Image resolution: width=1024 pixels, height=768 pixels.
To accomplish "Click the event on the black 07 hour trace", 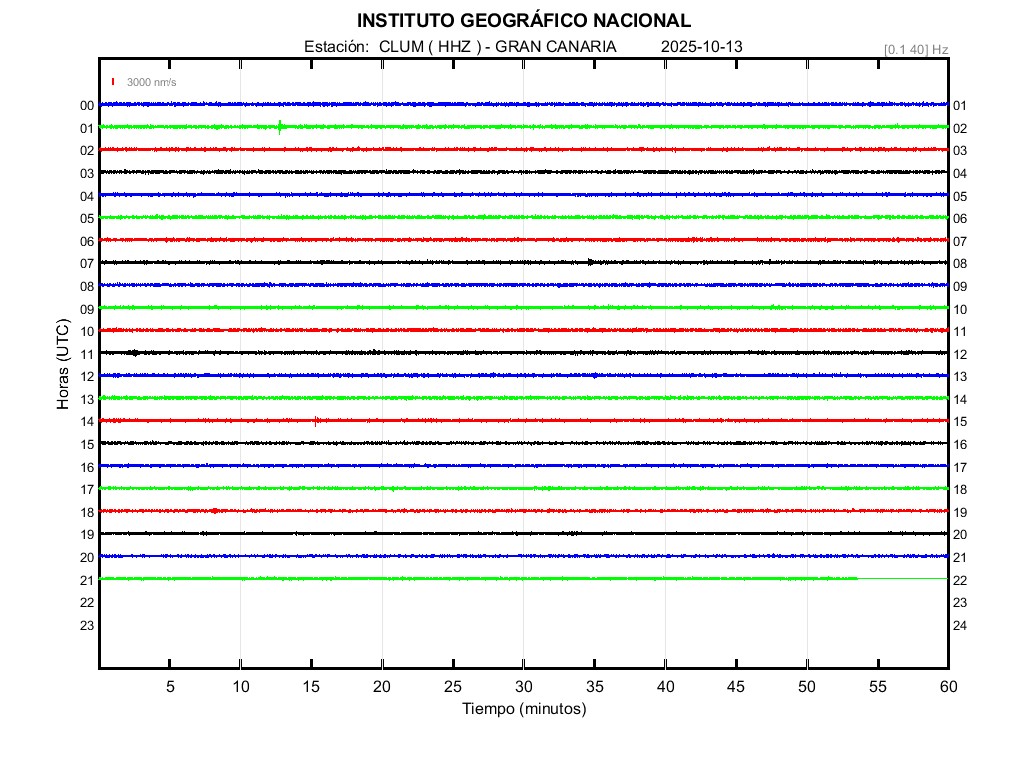I will pyautogui.click(x=591, y=262).
